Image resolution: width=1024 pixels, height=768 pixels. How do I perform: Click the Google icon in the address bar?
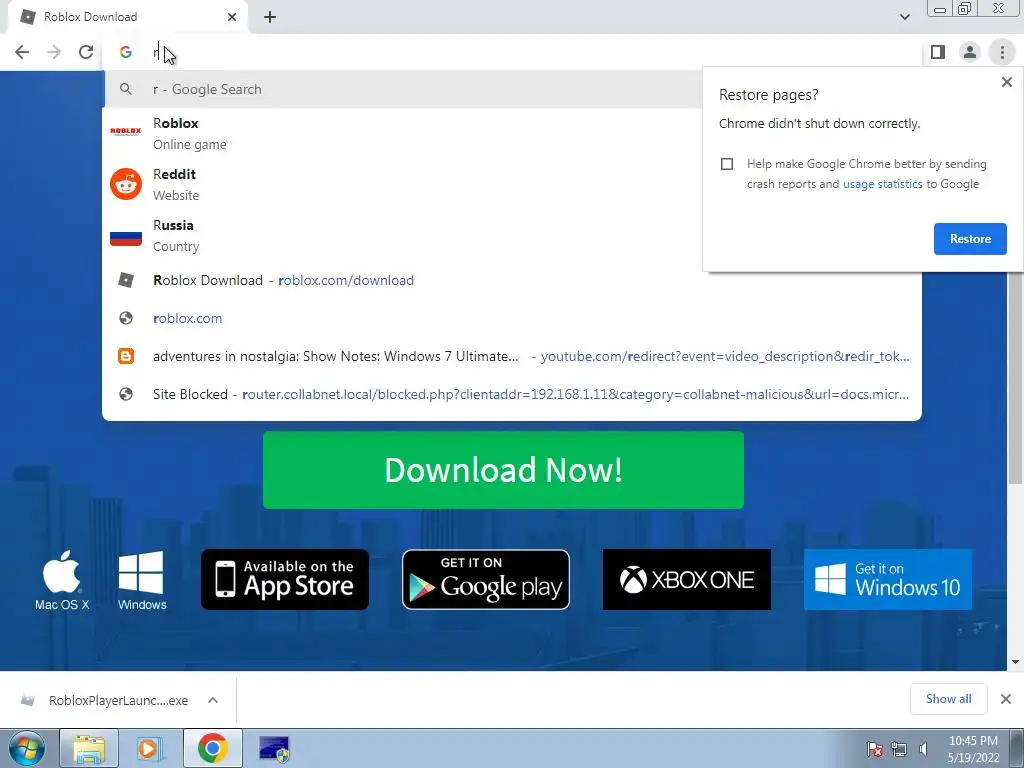click(x=125, y=52)
